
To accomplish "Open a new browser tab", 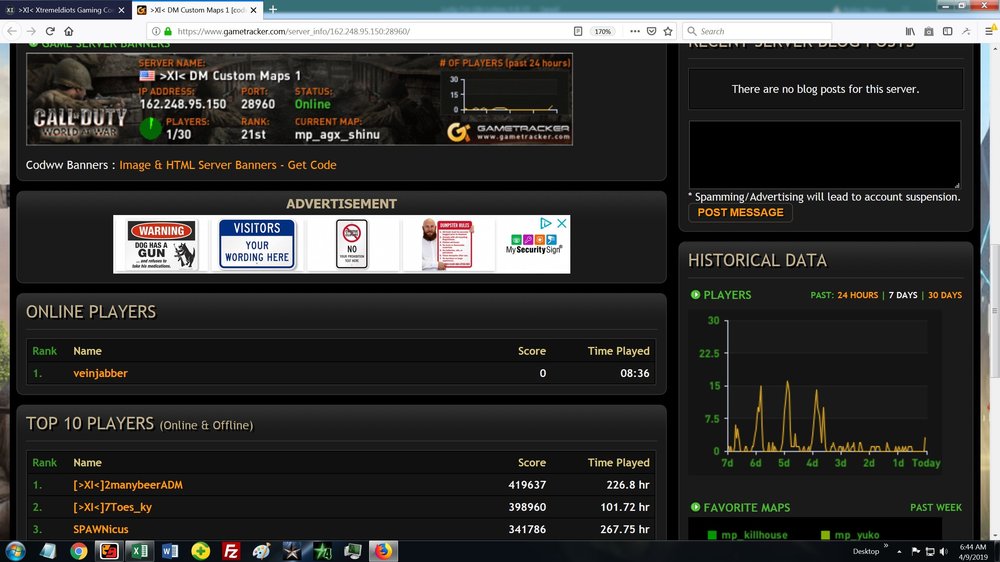I will (x=273, y=9).
